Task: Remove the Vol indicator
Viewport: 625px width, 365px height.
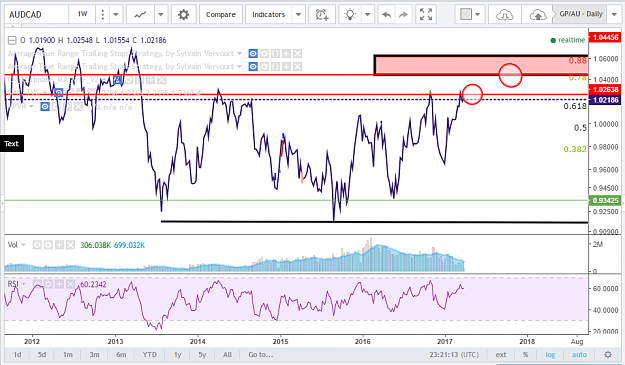Action: click(x=70, y=245)
